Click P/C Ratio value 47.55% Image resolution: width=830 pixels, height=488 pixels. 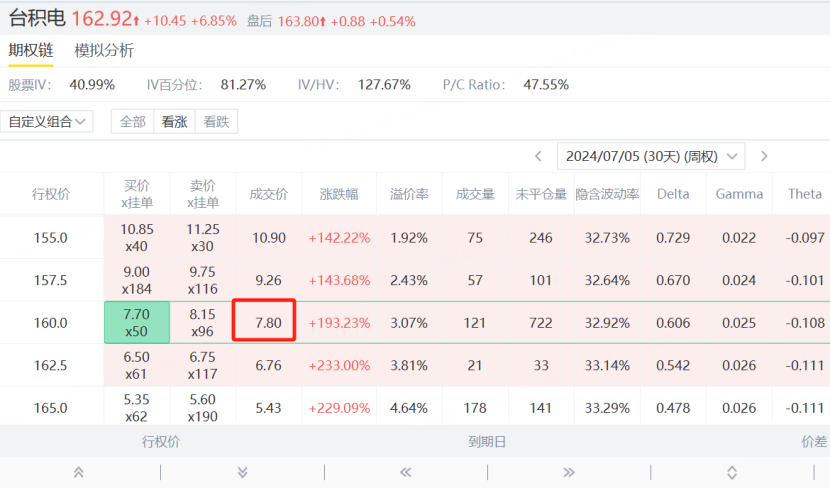tap(546, 85)
